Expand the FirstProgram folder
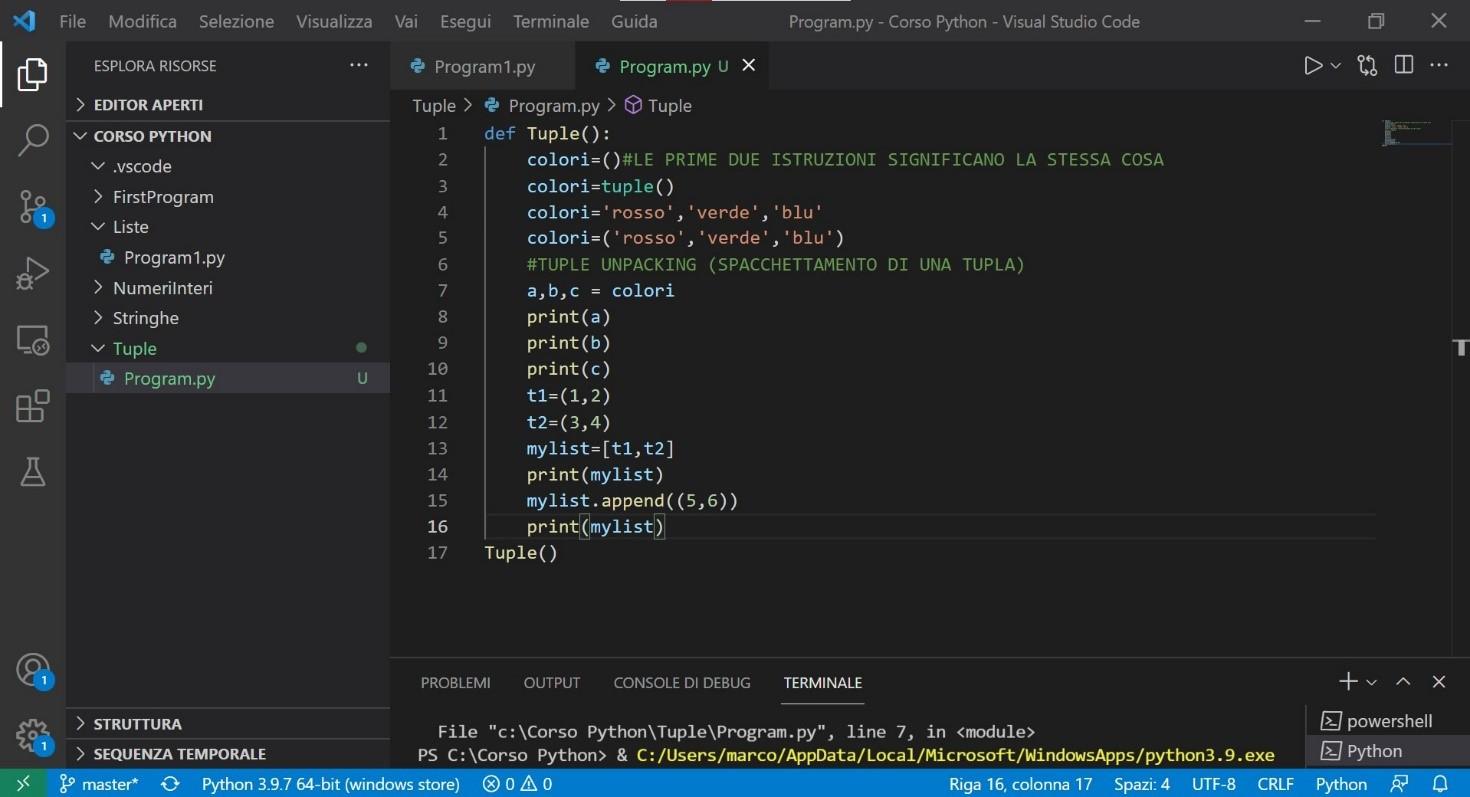 228,197
